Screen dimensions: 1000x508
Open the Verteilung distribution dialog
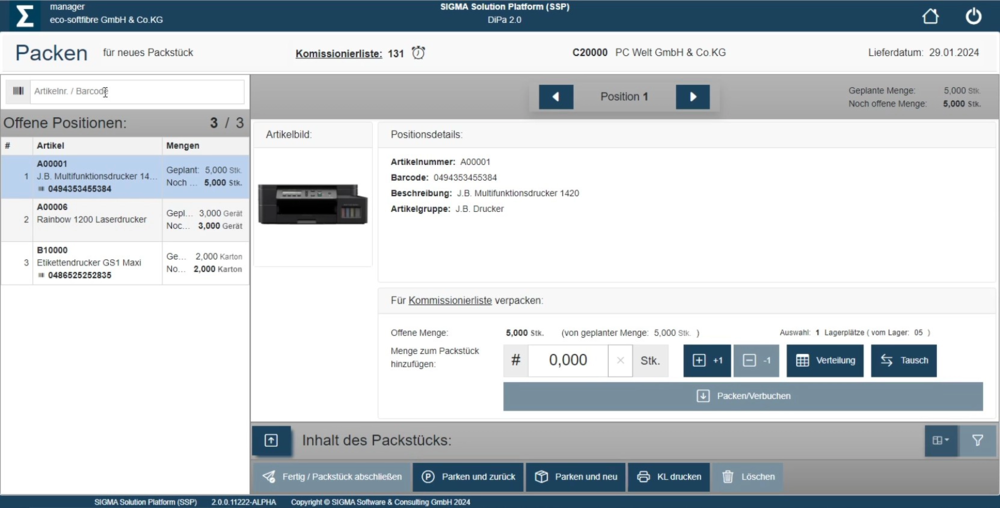coord(825,361)
